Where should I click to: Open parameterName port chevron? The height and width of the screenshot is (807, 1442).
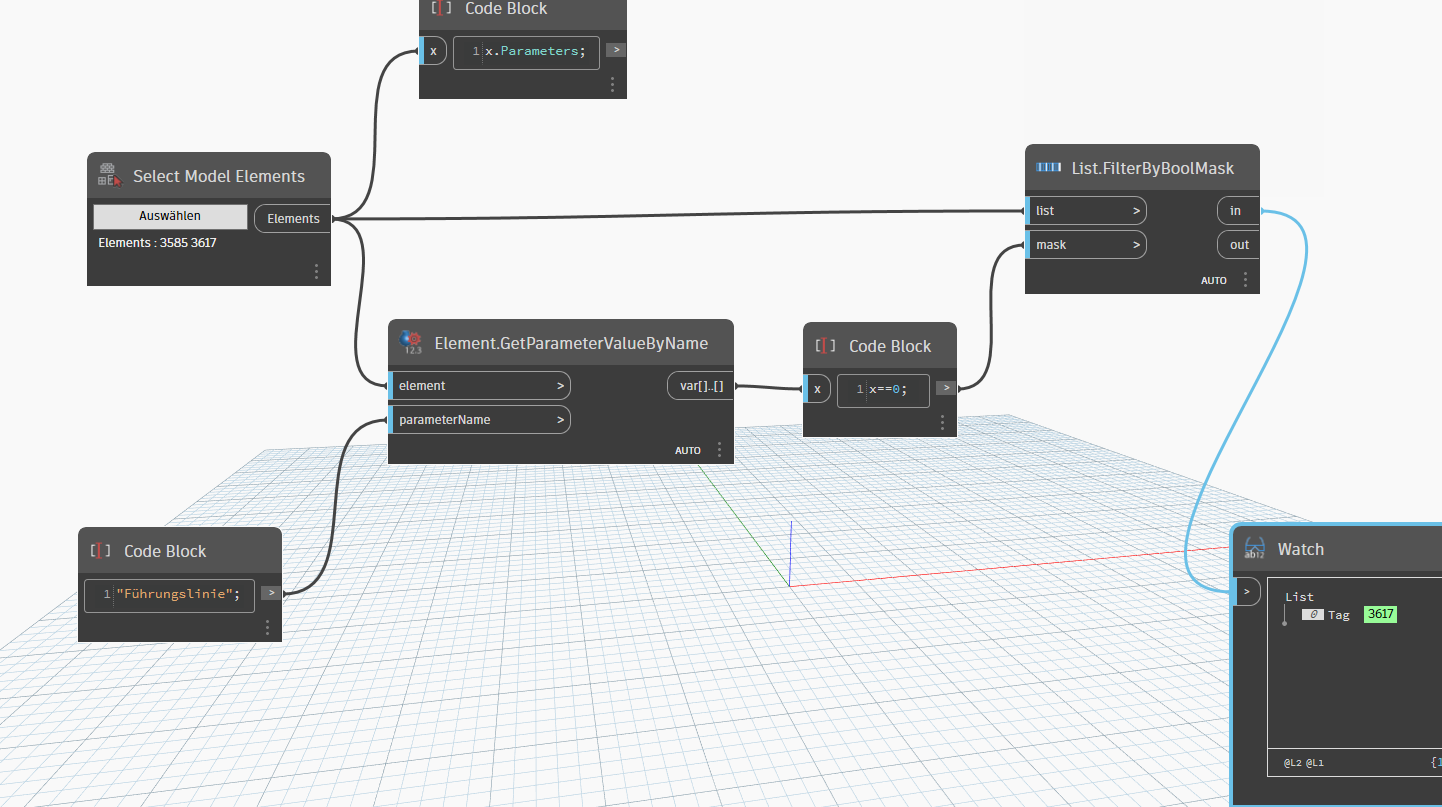click(560, 420)
